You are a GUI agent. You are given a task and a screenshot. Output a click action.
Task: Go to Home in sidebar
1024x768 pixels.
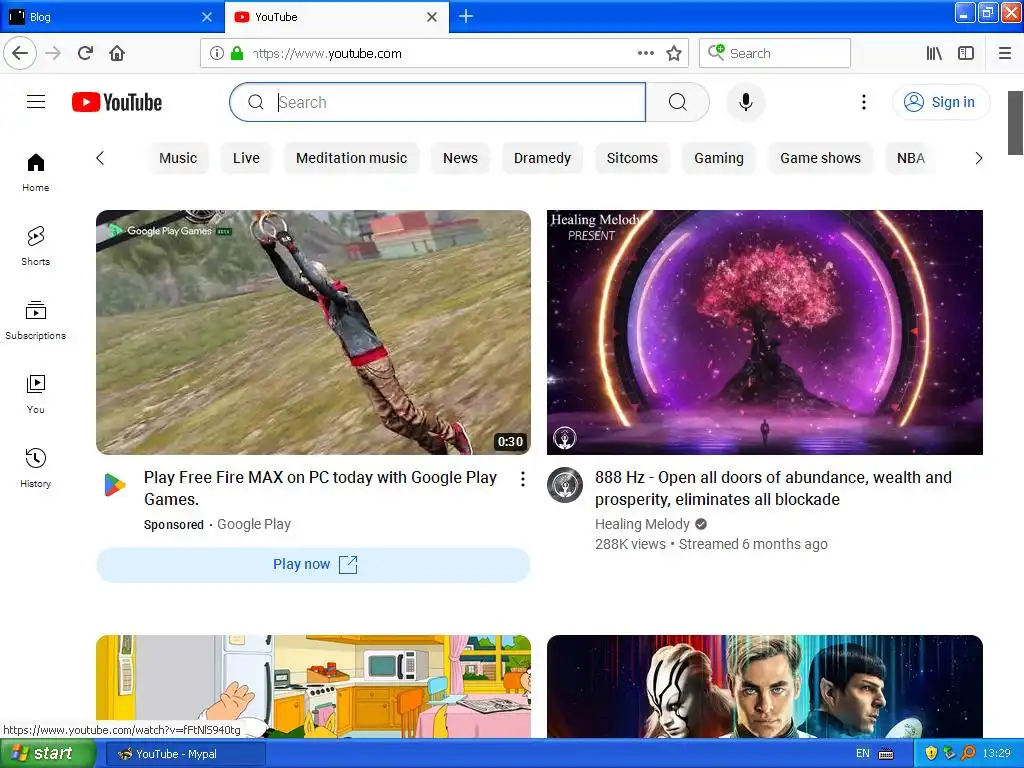pos(36,172)
